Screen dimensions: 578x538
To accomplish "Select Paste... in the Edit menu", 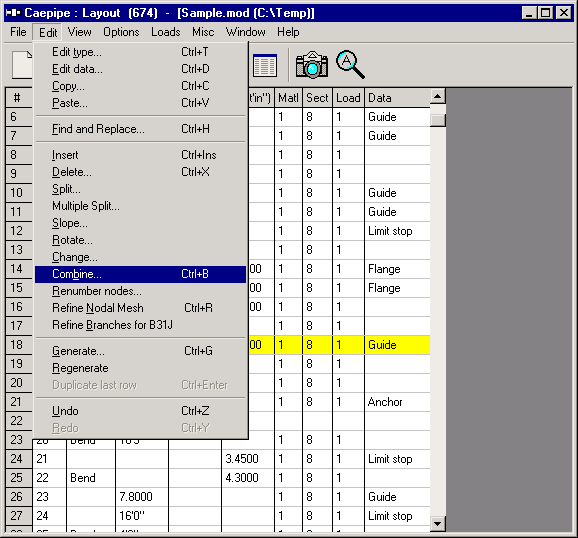I will point(140,103).
